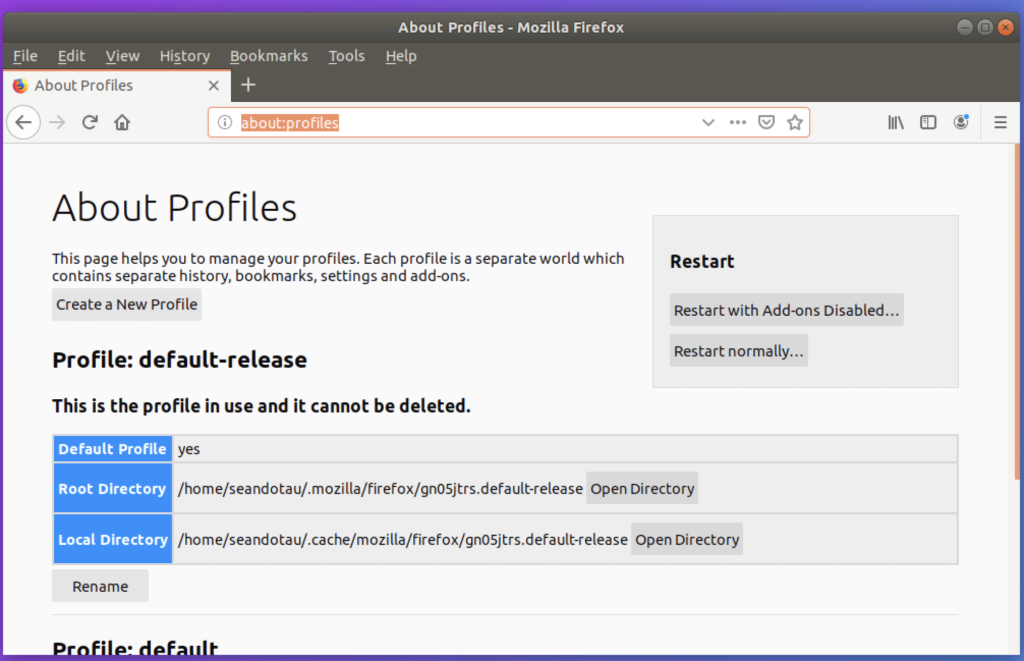This screenshot has width=1024, height=661.
Task: Open the File menu
Action: (x=25, y=56)
